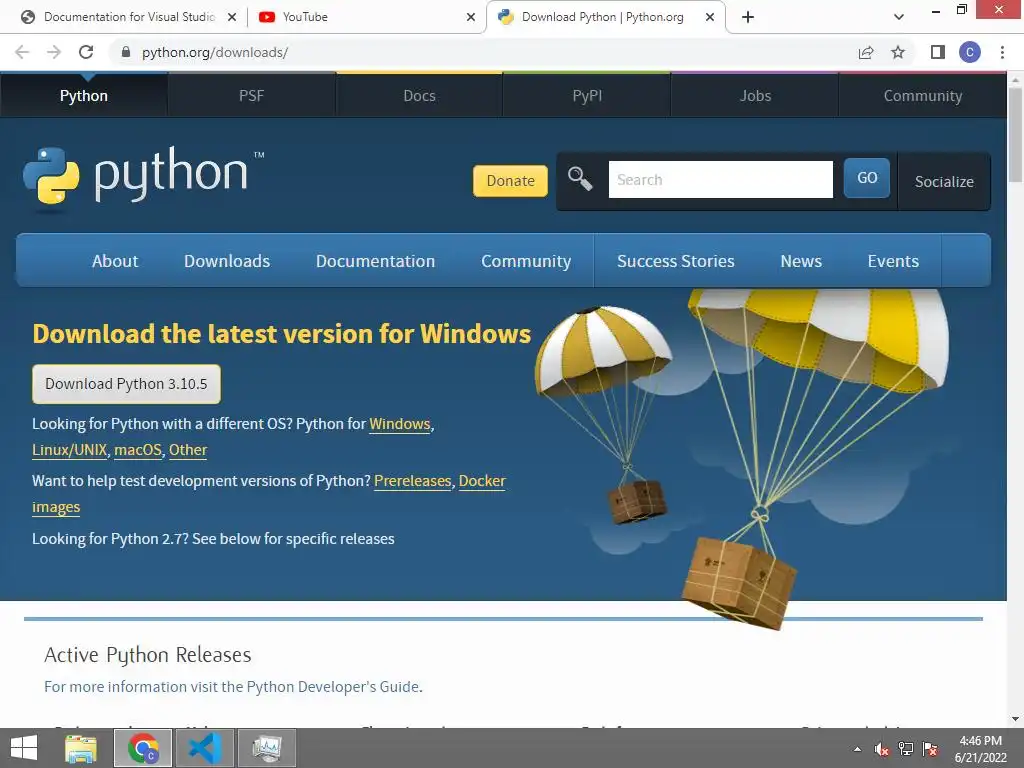Open the PSF top-bar link
The width and height of the screenshot is (1024, 768).
pyautogui.click(x=251, y=96)
